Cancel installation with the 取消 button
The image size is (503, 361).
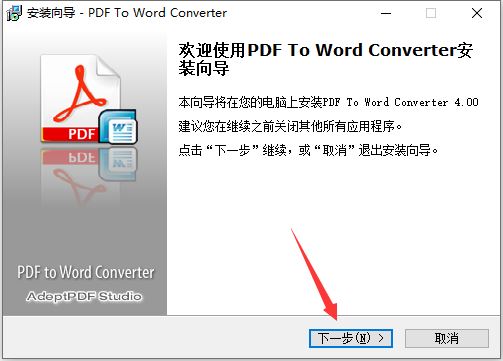click(447, 338)
